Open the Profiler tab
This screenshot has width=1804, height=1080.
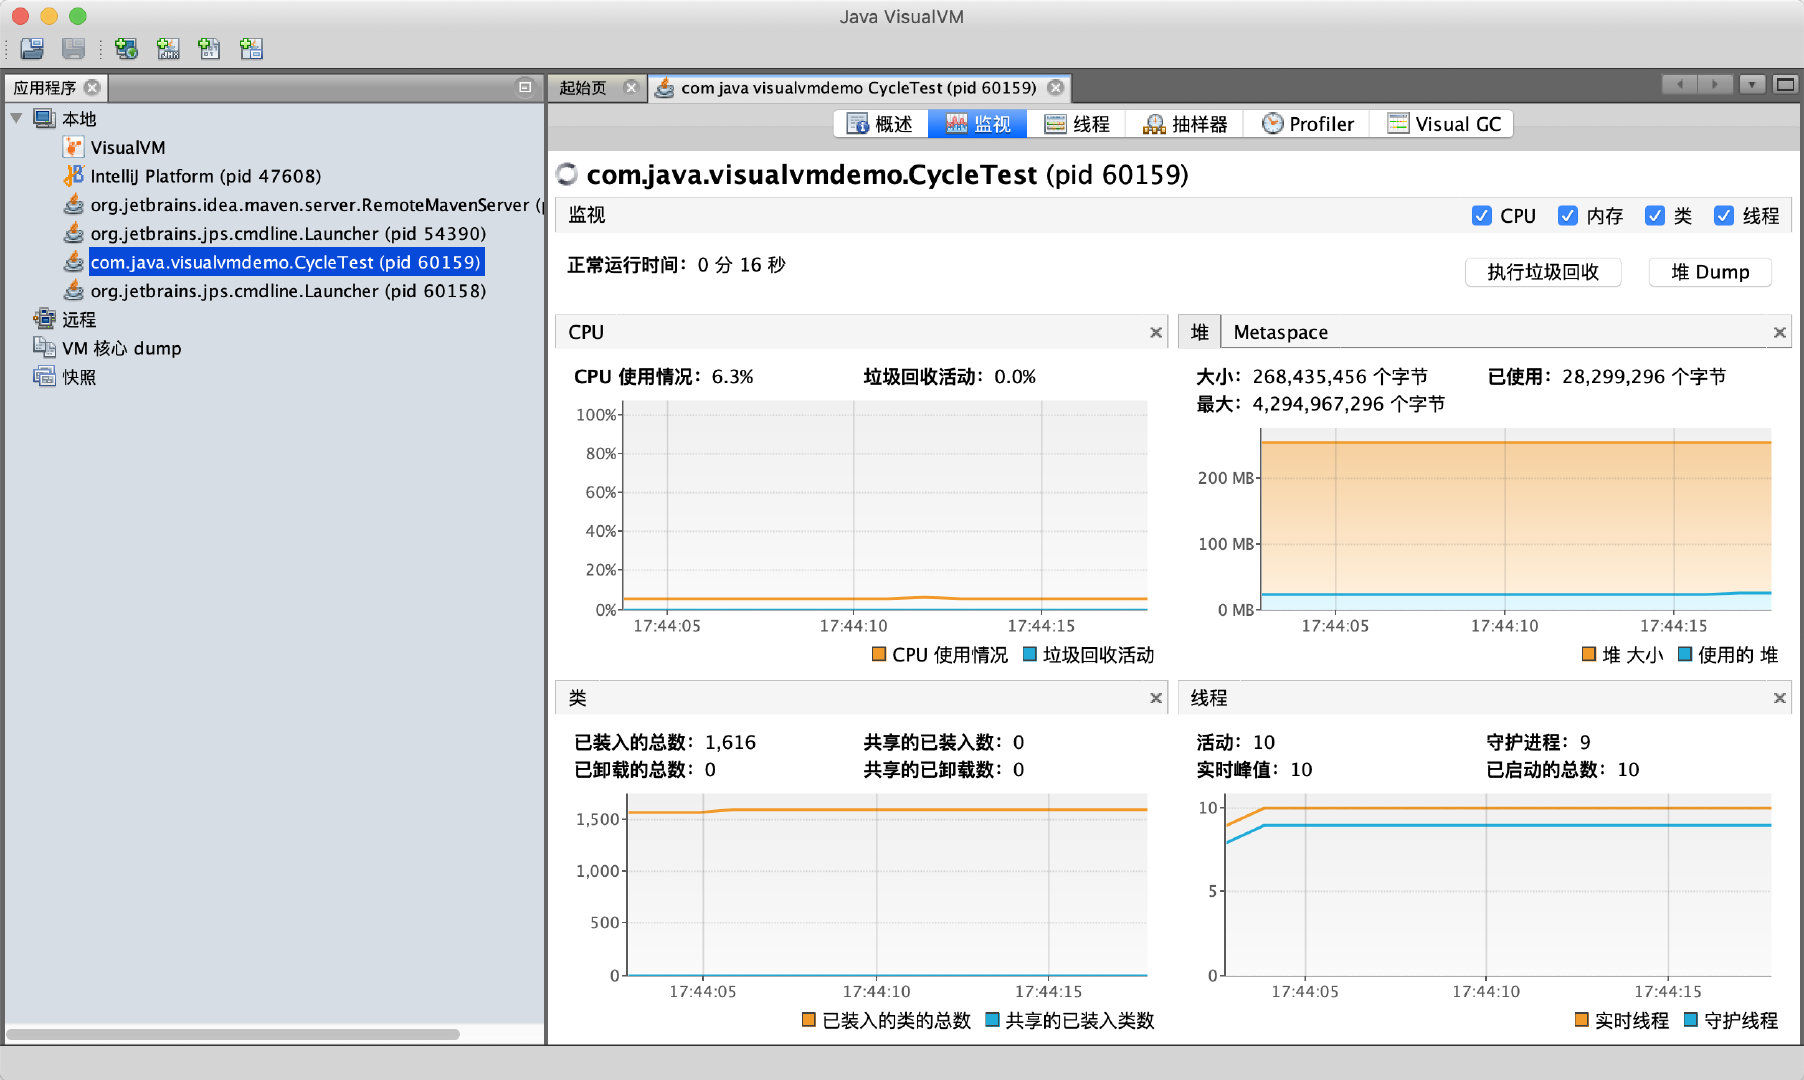(1307, 124)
